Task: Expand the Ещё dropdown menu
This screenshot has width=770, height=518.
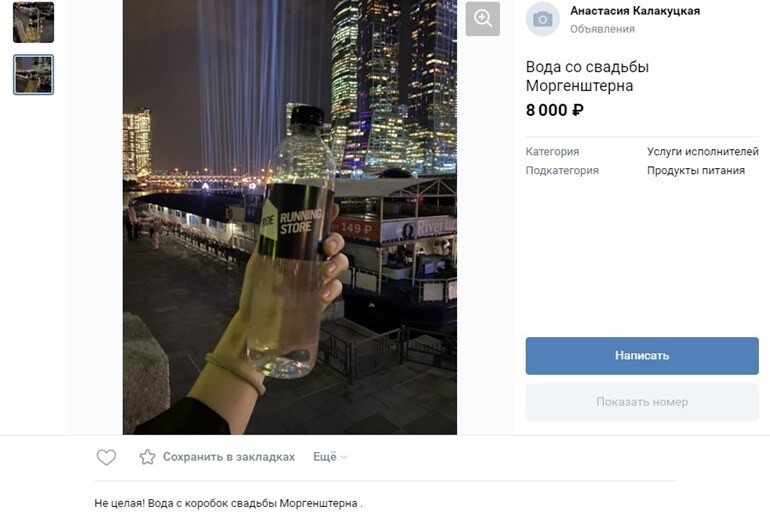Action: [330, 457]
